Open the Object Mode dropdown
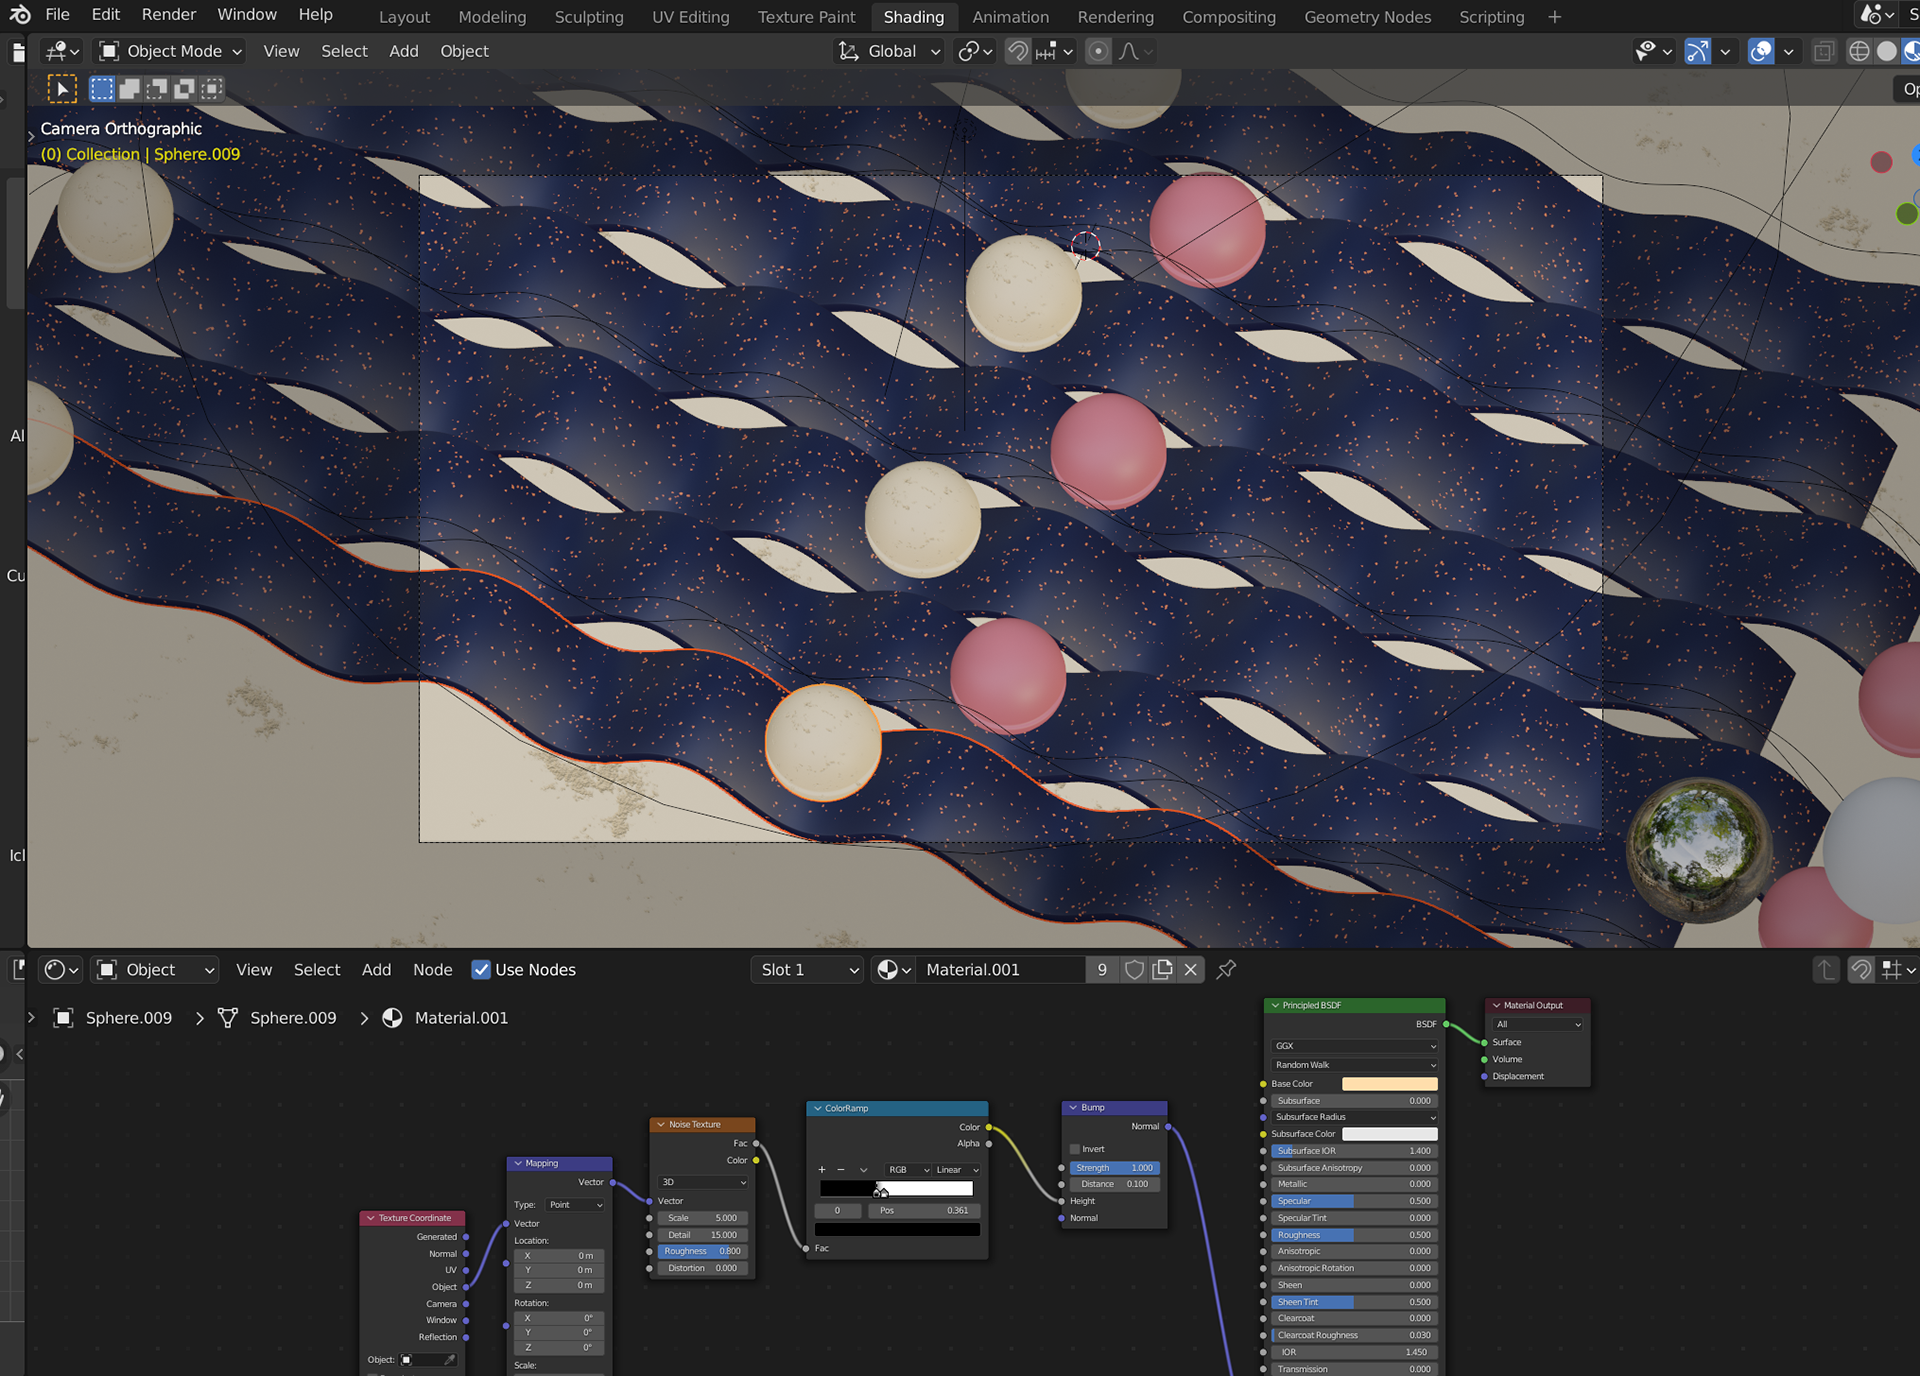1920x1376 pixels. tap(168, 51)
